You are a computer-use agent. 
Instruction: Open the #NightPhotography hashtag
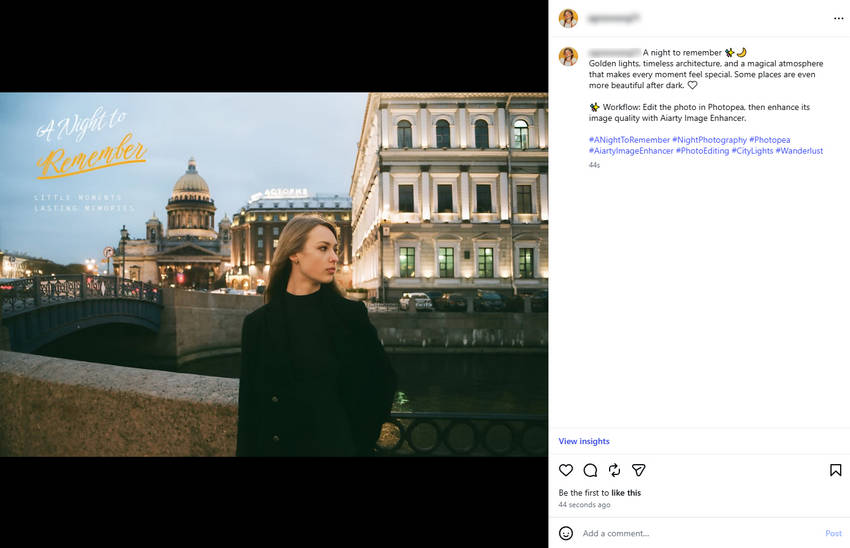pyautogui.click(x=710, y=140)
